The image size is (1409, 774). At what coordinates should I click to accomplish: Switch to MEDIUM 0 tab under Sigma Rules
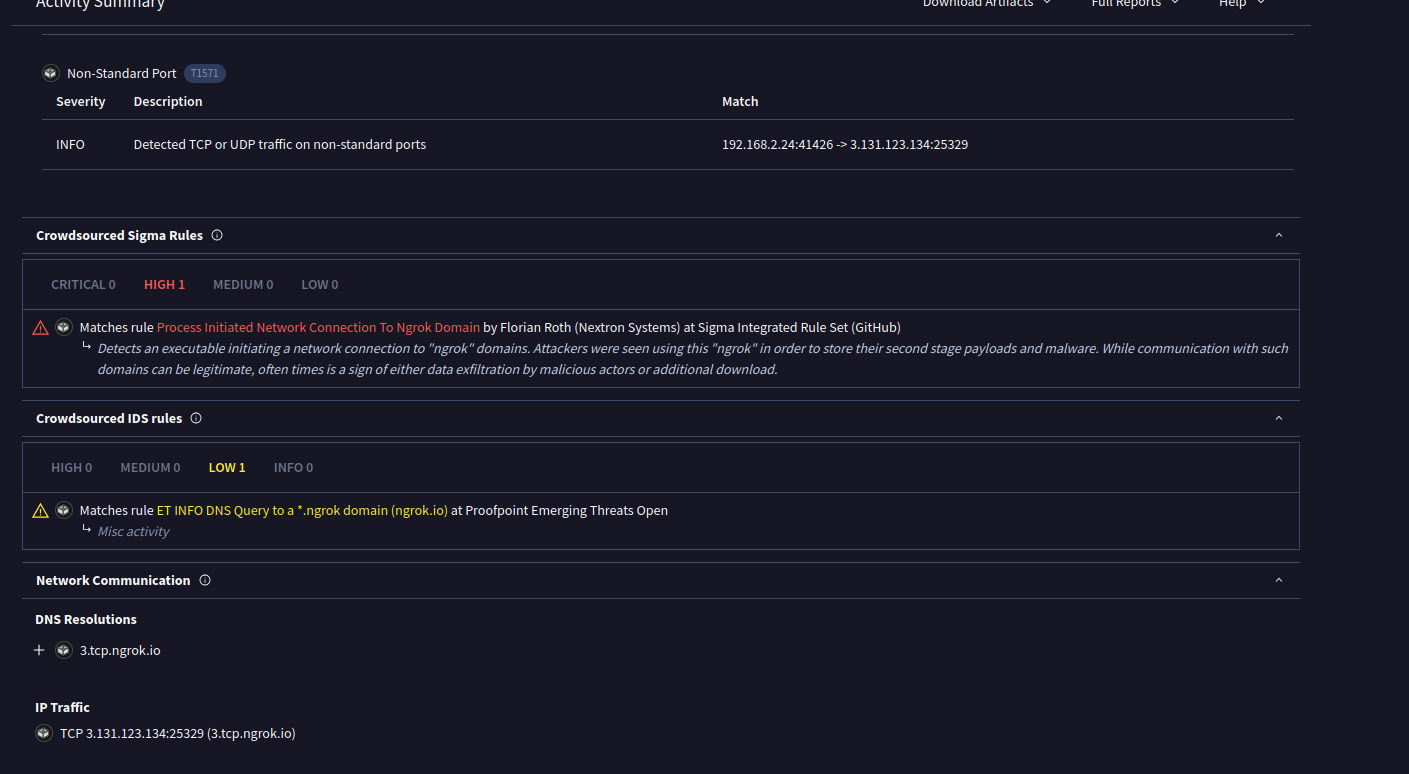(243, 285)
